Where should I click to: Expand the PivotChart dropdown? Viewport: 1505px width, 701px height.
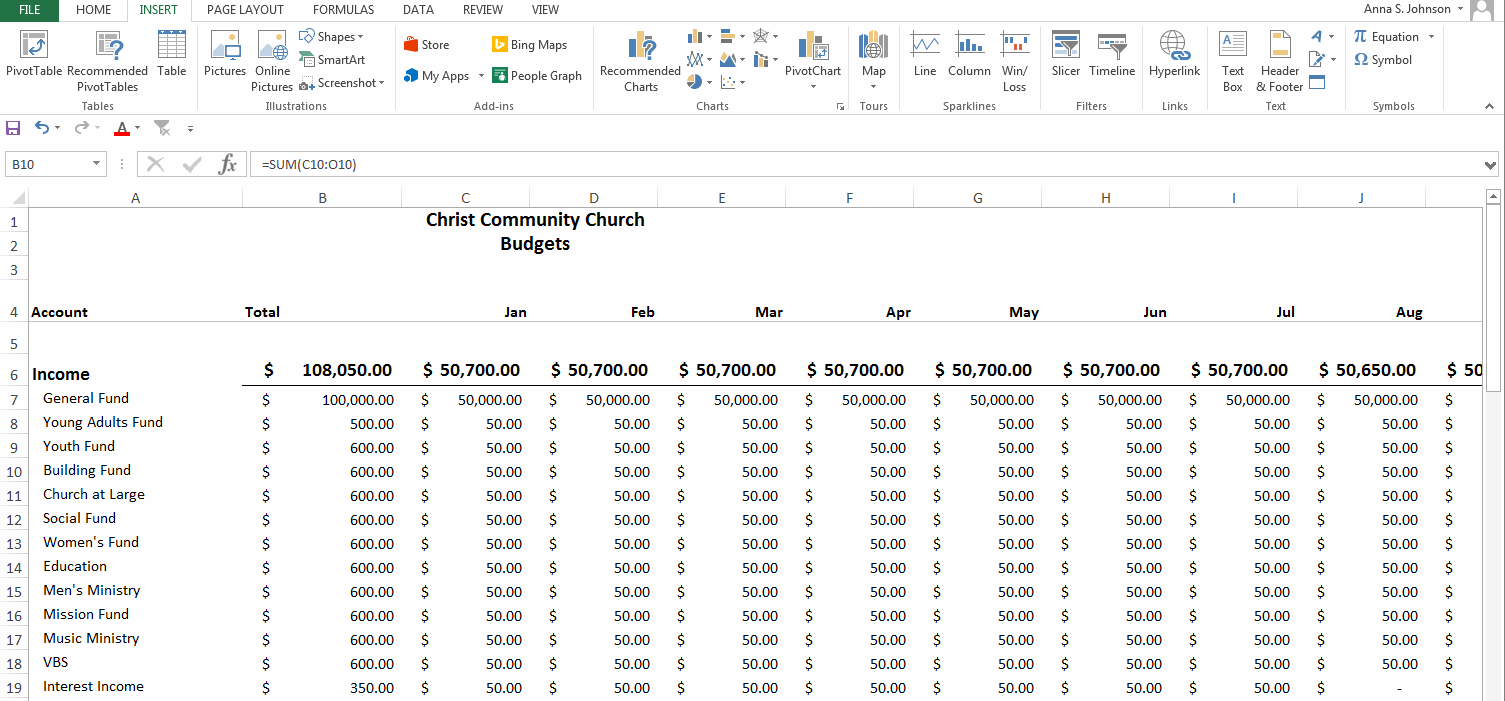(813, 85)
